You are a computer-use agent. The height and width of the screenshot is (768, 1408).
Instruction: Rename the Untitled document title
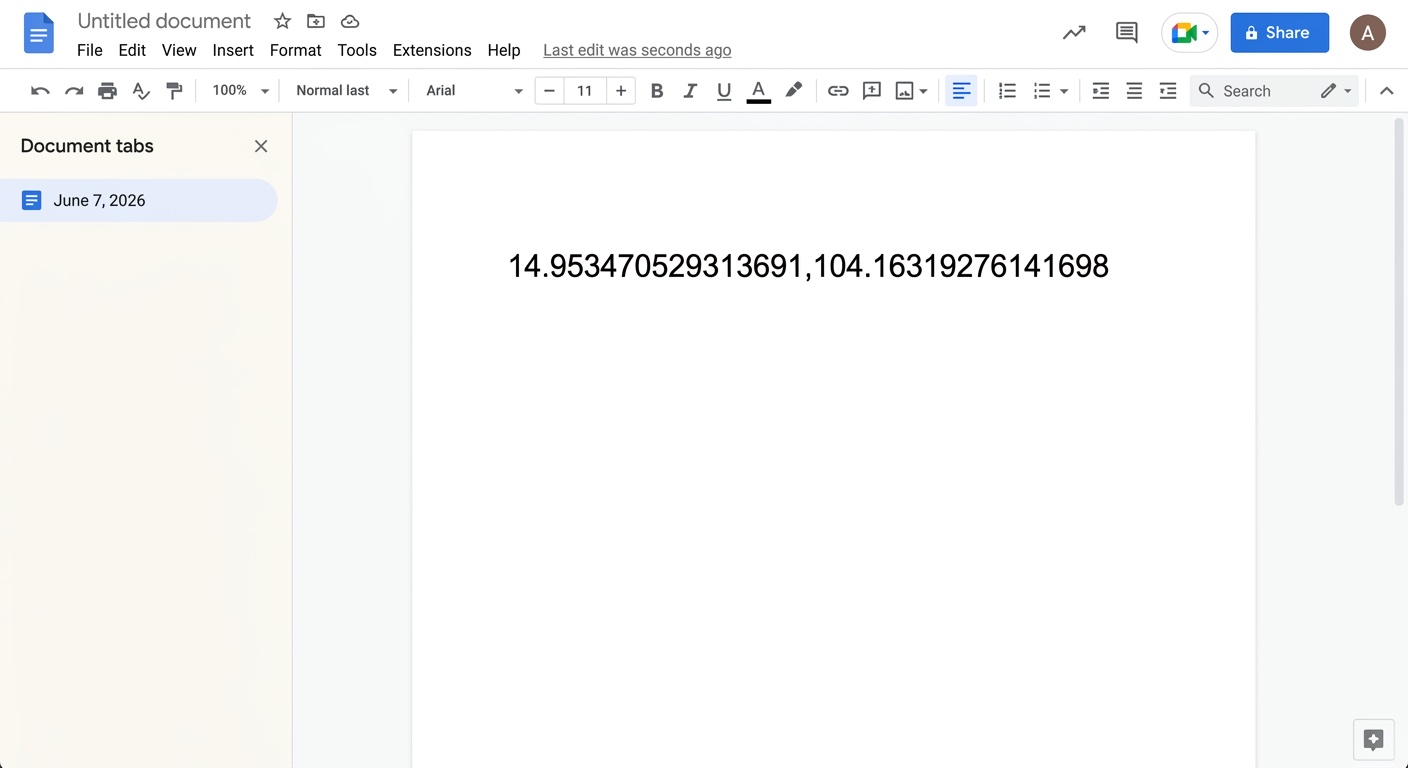[x=164, y=21]
